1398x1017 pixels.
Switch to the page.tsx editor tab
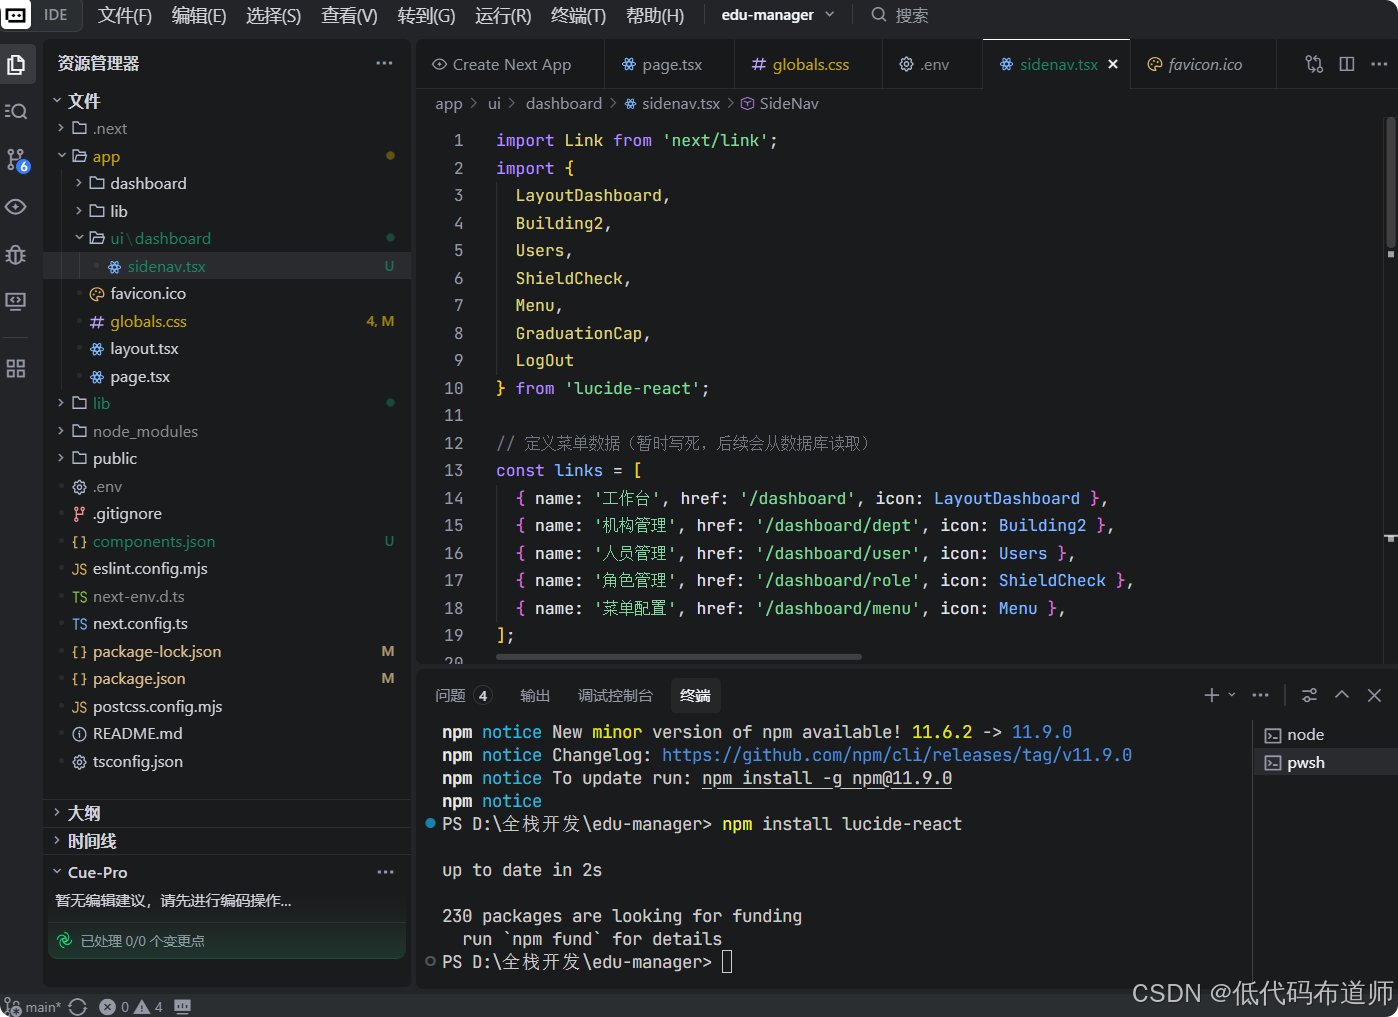[x=669, y=64]
